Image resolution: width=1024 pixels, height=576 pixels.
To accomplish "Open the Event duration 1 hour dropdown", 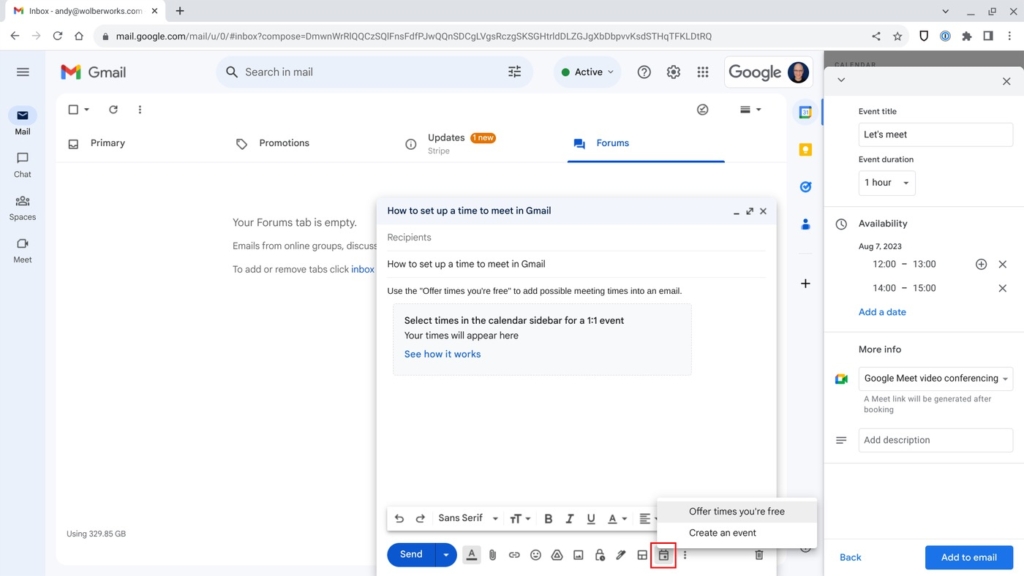I will [885, 182].
